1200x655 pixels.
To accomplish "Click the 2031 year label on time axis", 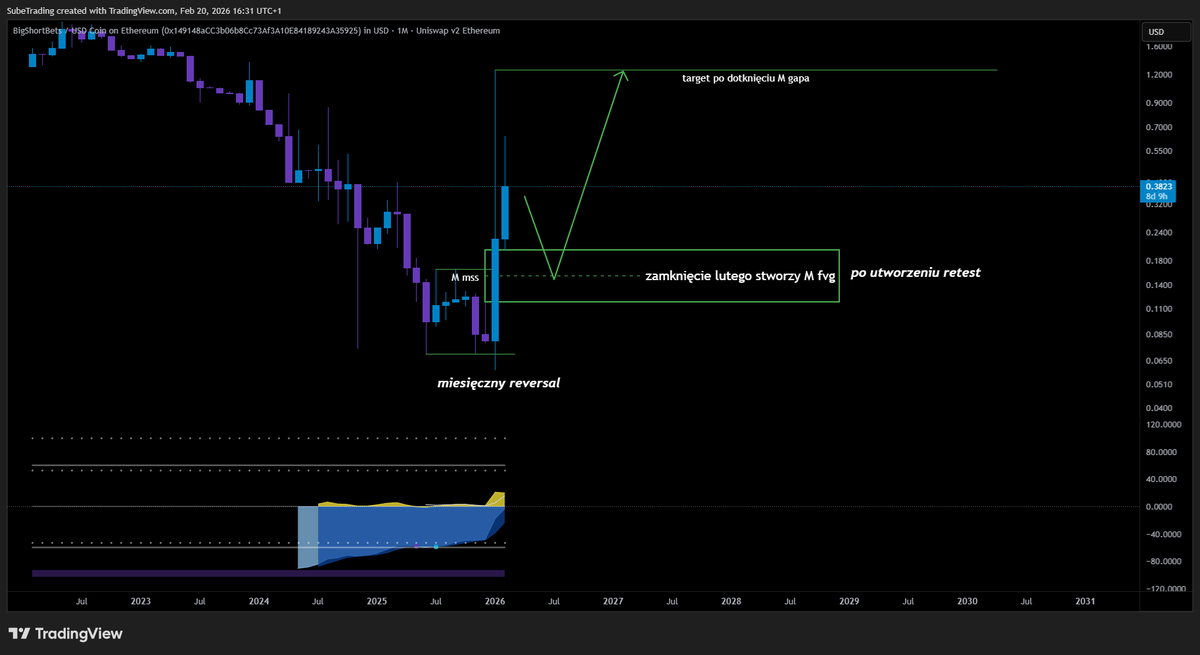I will pyautogui.click(x=1085, y=602).
